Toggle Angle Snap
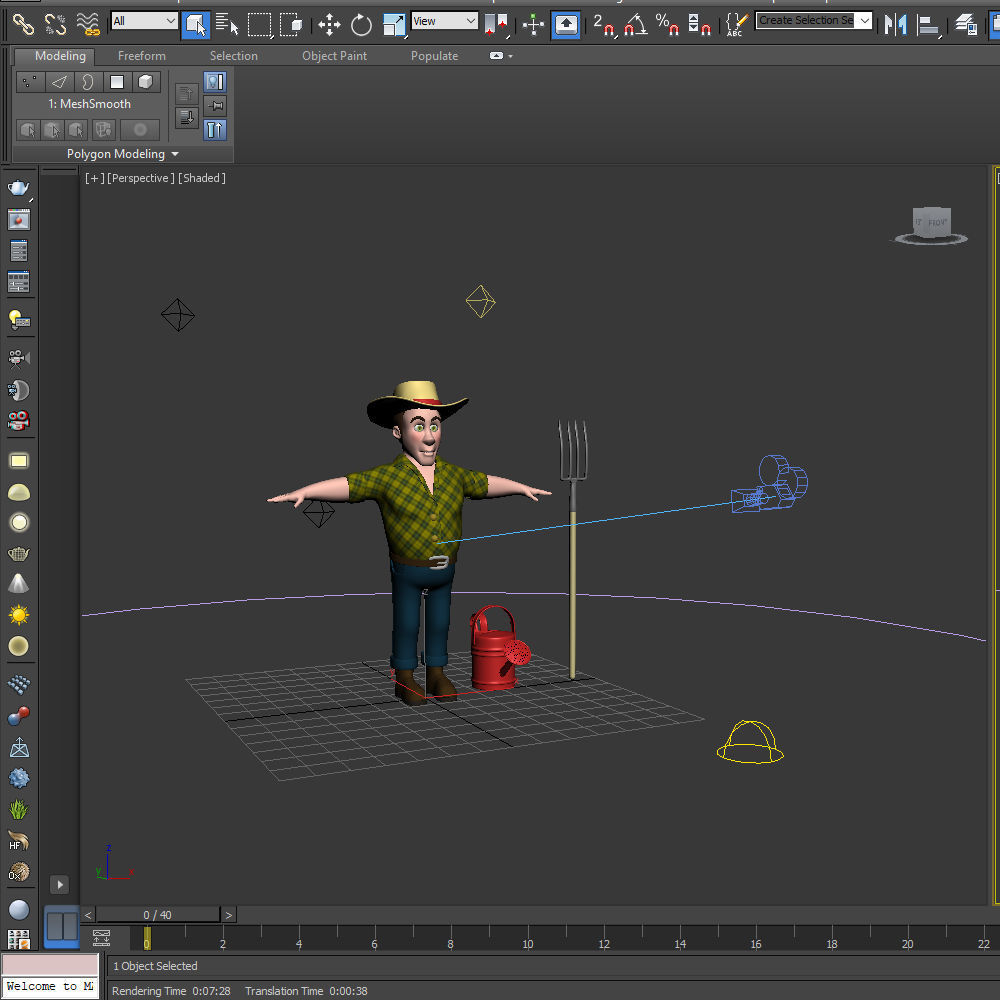The image size is (1000, 1000). [635, 25]
